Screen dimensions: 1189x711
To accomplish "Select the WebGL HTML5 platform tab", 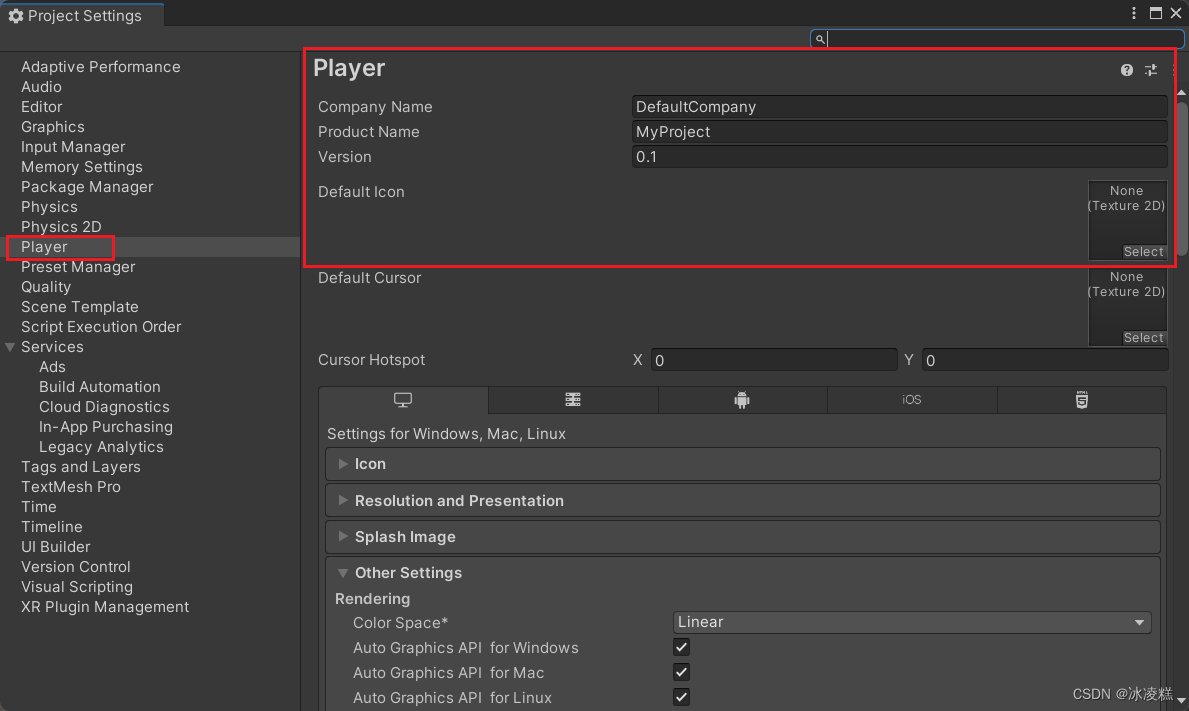I will click(x=1082, y=399).
